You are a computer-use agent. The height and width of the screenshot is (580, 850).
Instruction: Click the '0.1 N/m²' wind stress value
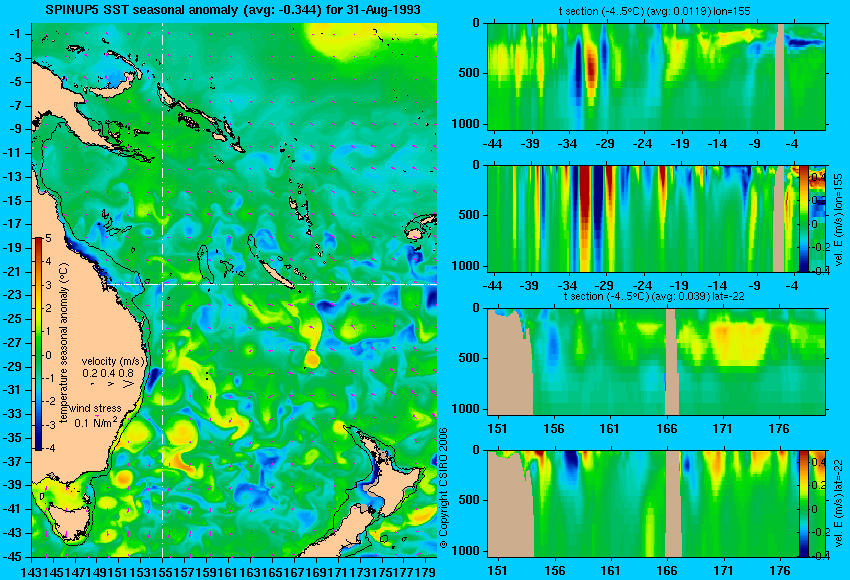point(95,422)
